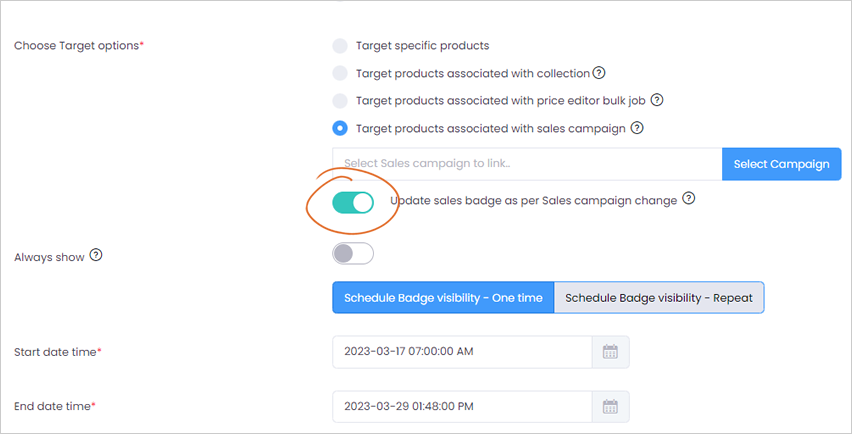Click the Select Campaign button
This screenshot has height=434, width=852.
[x=781, y=164]
